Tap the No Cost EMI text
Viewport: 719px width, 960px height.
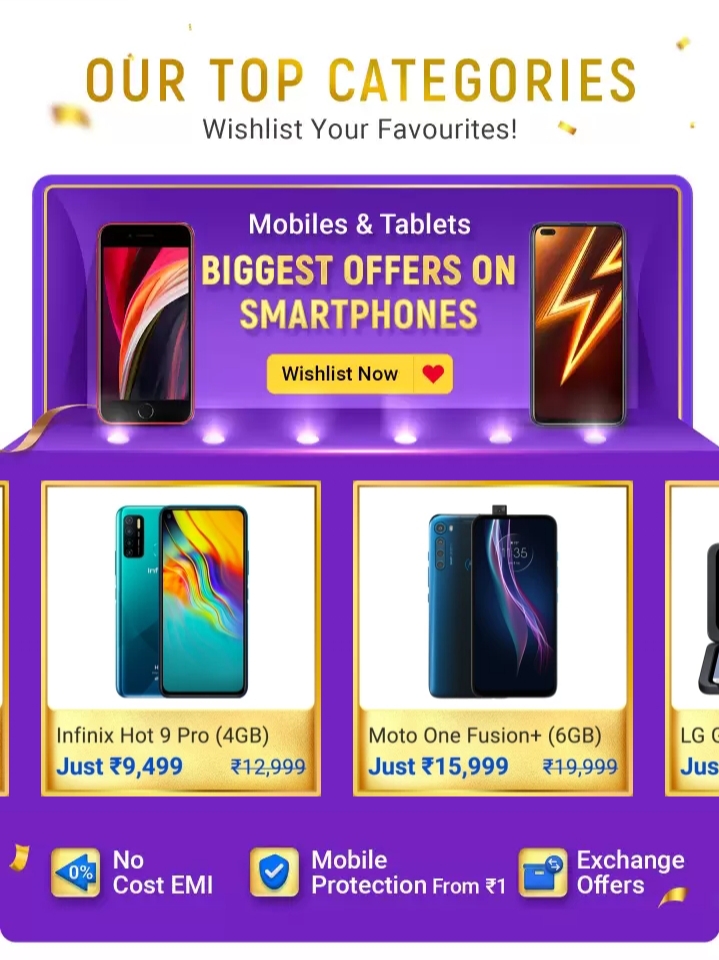tap(163, 872)
